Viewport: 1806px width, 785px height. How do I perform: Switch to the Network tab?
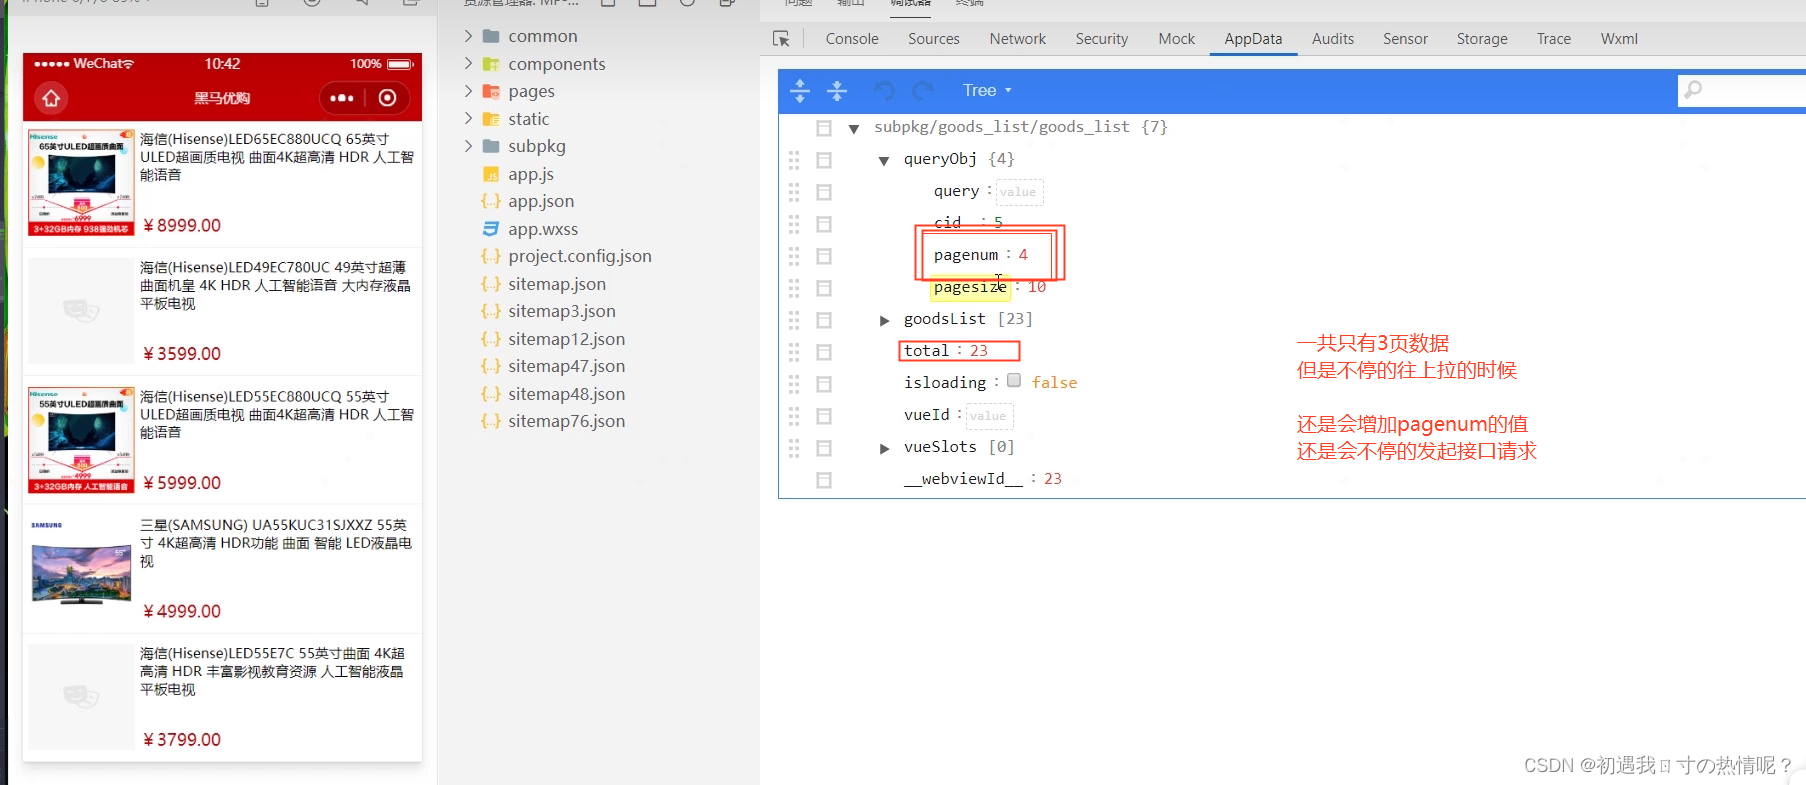[1018, 39]
